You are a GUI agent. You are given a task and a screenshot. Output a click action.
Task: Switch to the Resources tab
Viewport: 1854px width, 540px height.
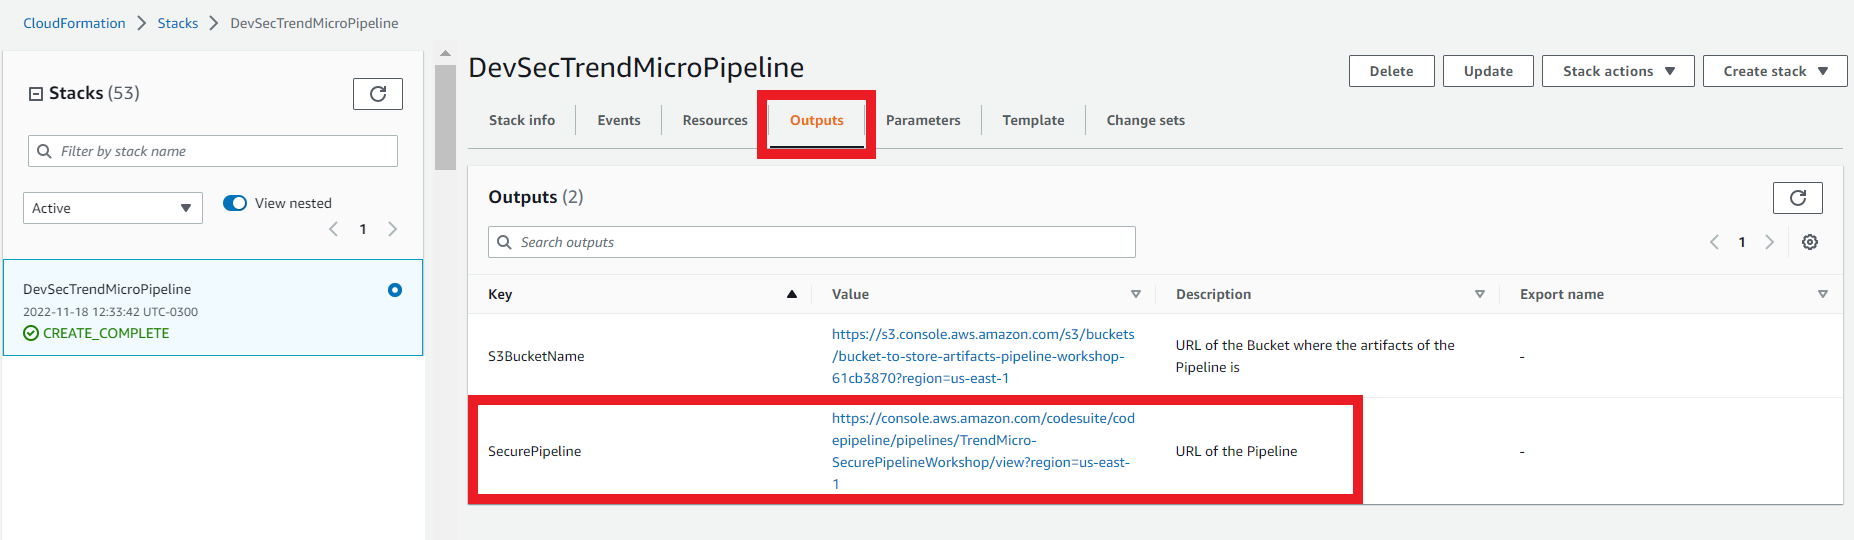pyautogui.click(x=715, y=120)
